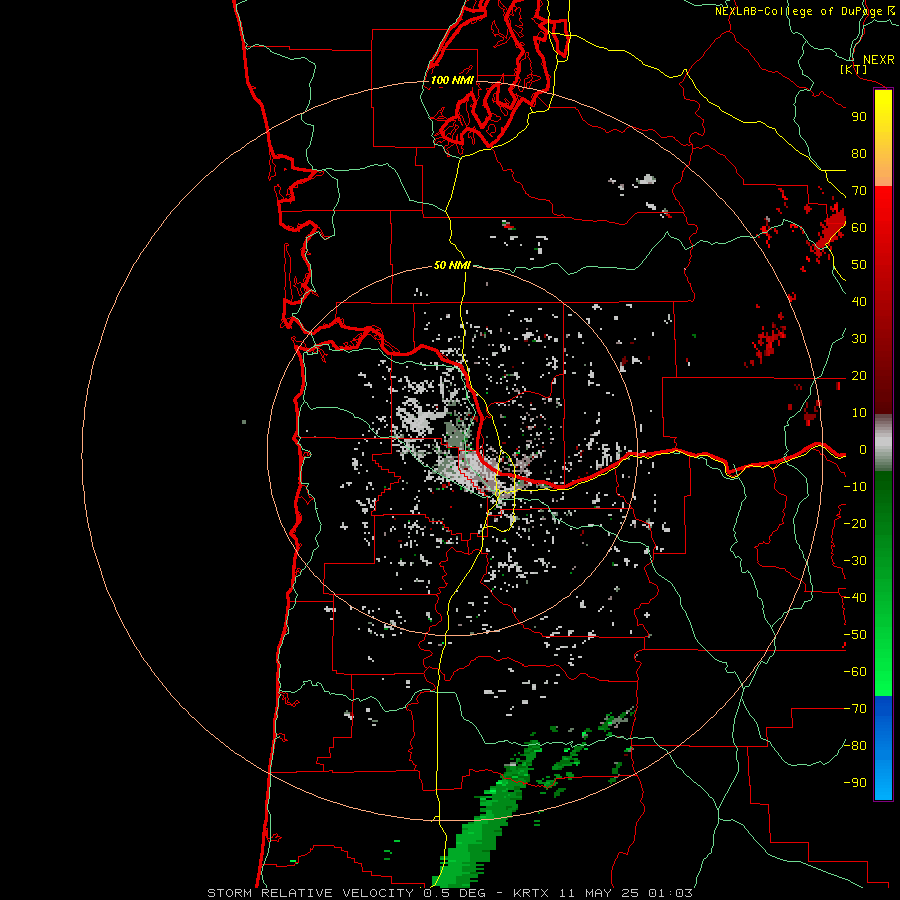Select the positive 40 scale label
This screenshot has height=900, width=900.
point(859,302)
